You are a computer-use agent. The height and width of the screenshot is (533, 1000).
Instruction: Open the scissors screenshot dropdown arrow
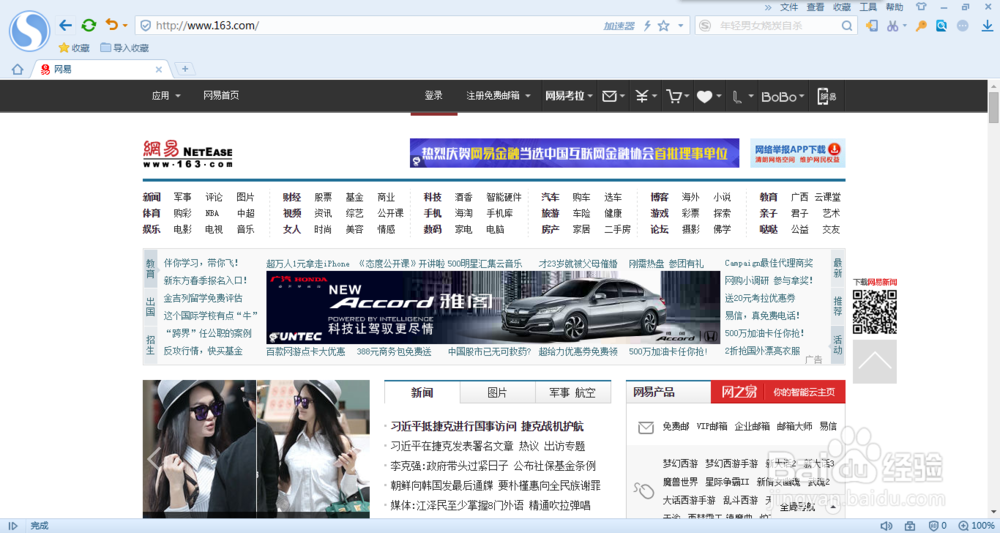904,26
